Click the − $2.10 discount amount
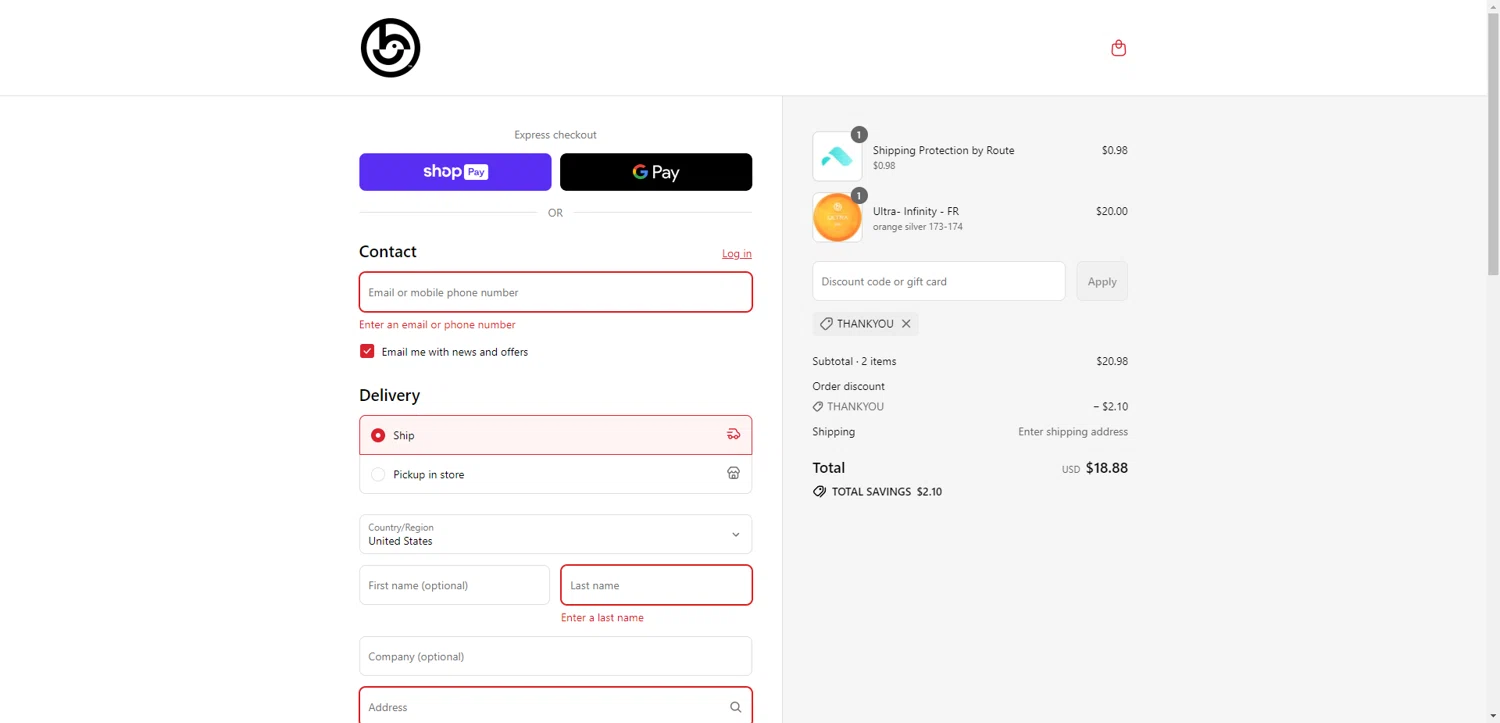Screen dimensions: 1500x723 coord(1111,407)
